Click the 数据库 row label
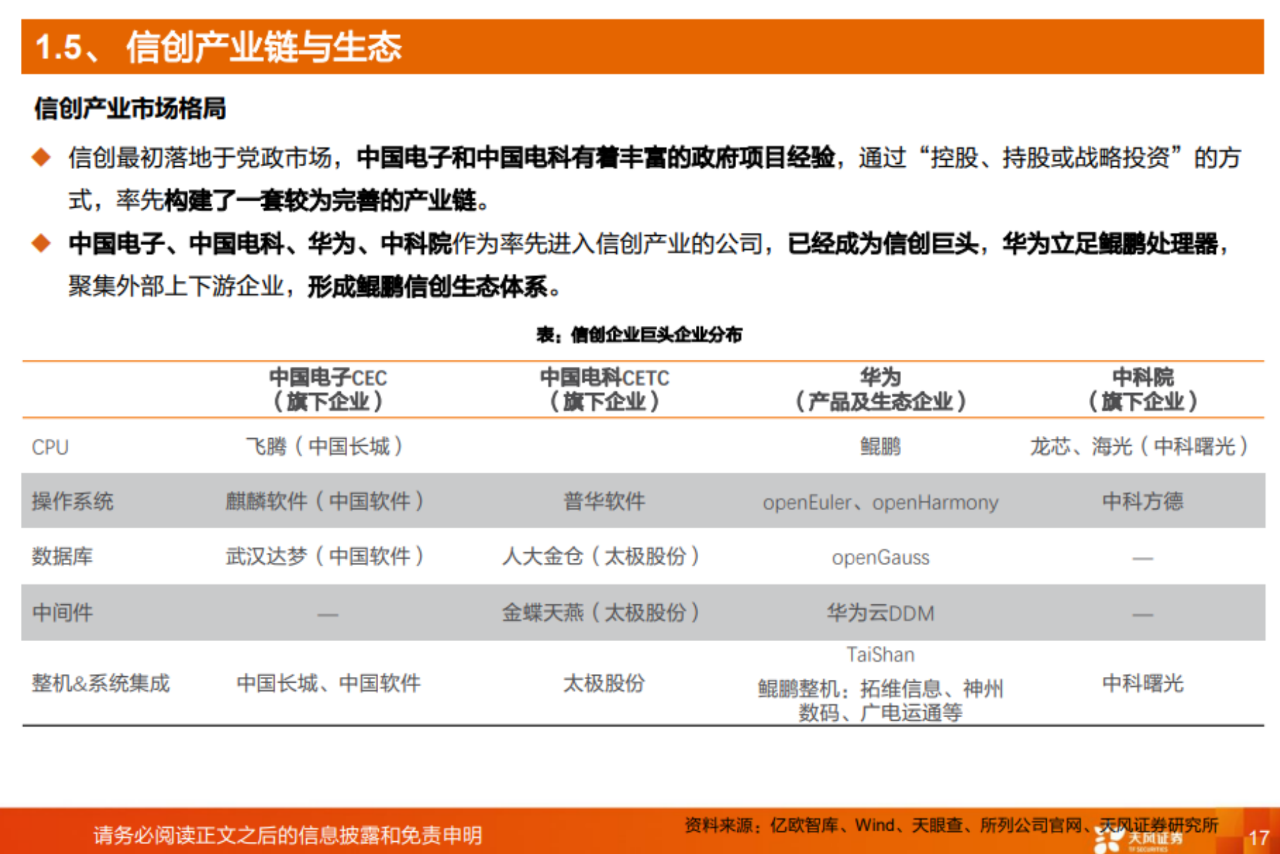This screenshot has width=1280, height=854. 62,557
